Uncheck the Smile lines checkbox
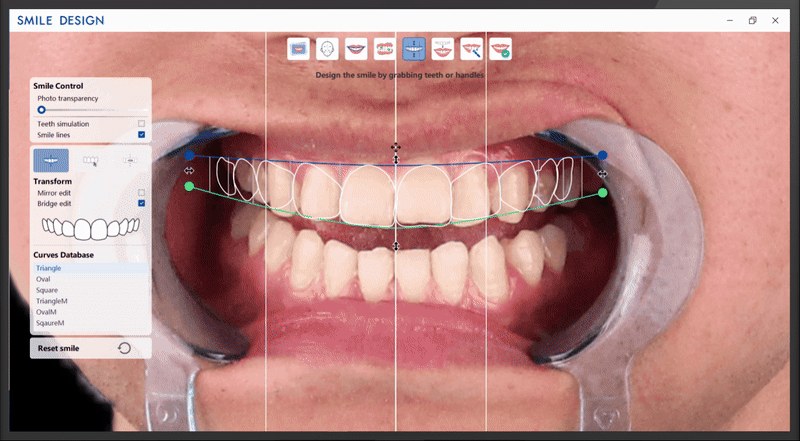The image size is (800, 441). pyautogui.click(x=141, y=135)
